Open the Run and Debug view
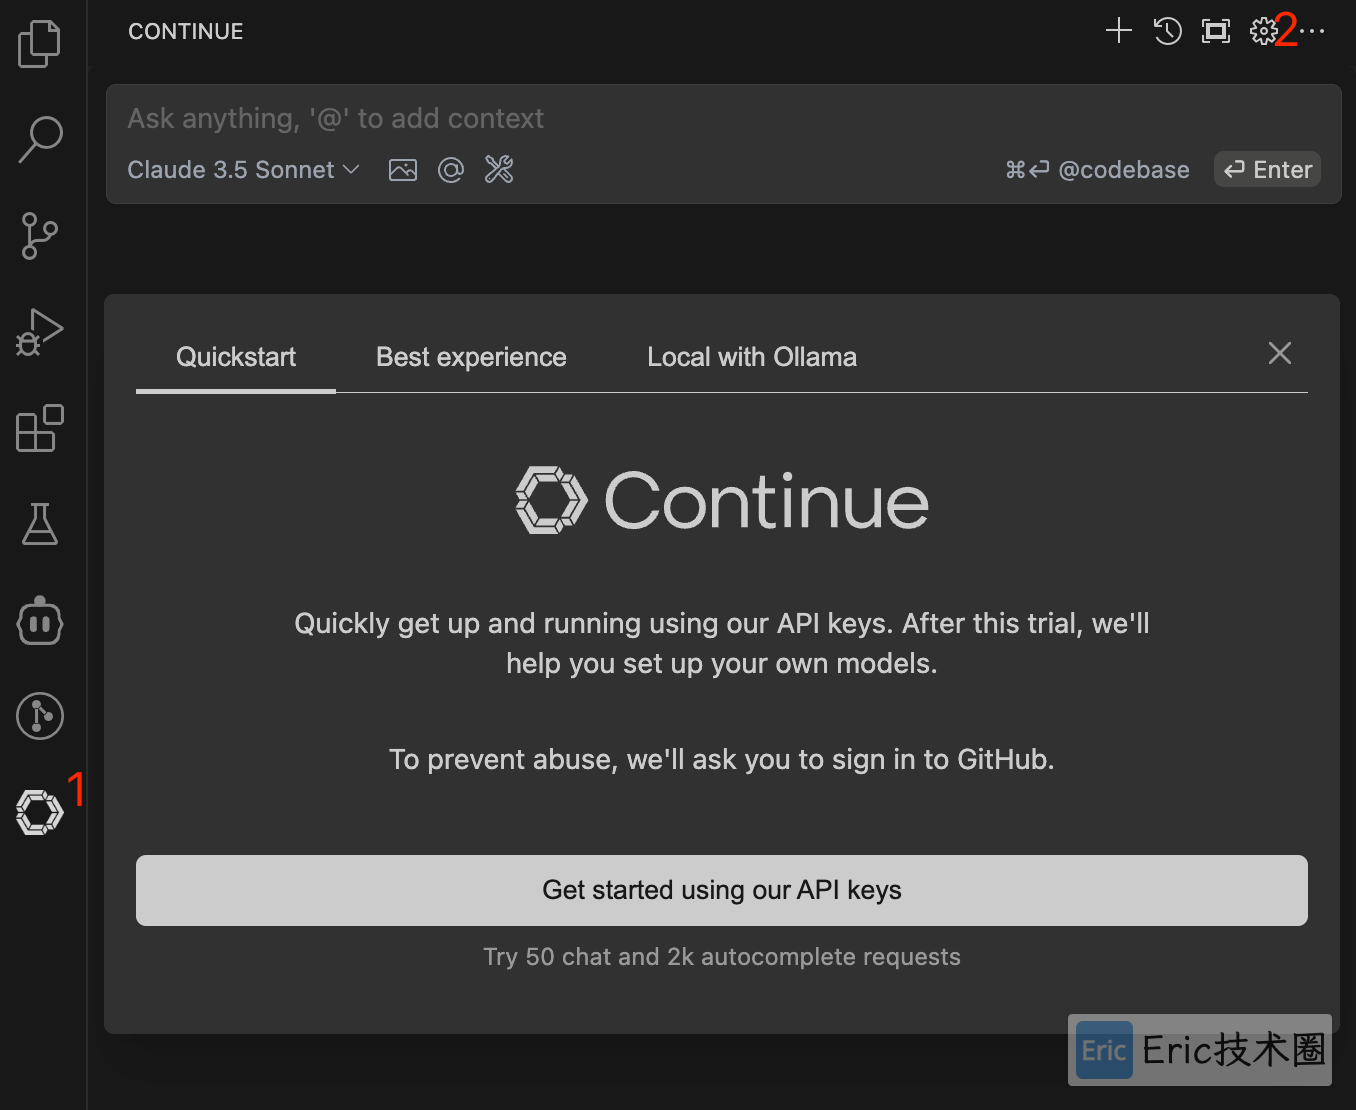 tap(40, 332)
